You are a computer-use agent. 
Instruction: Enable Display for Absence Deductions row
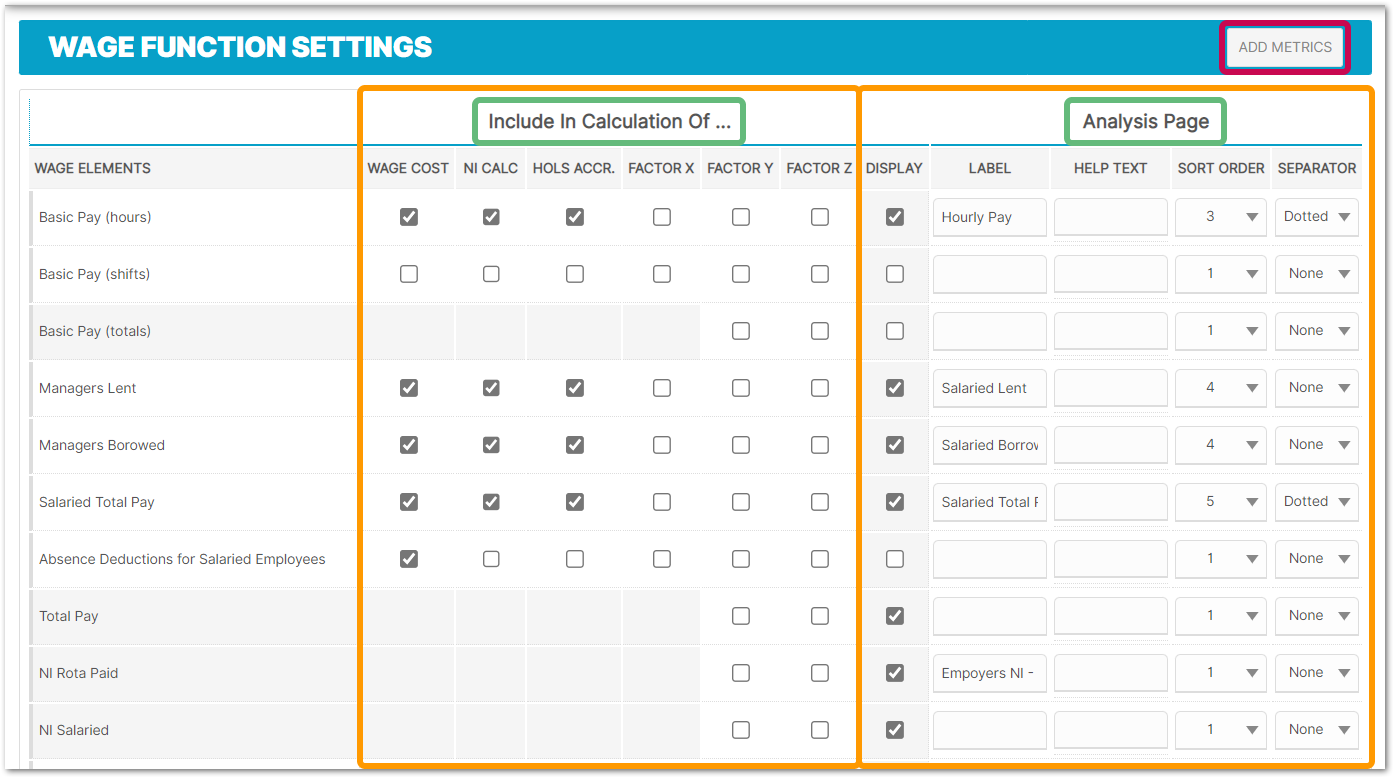point(895,559)
